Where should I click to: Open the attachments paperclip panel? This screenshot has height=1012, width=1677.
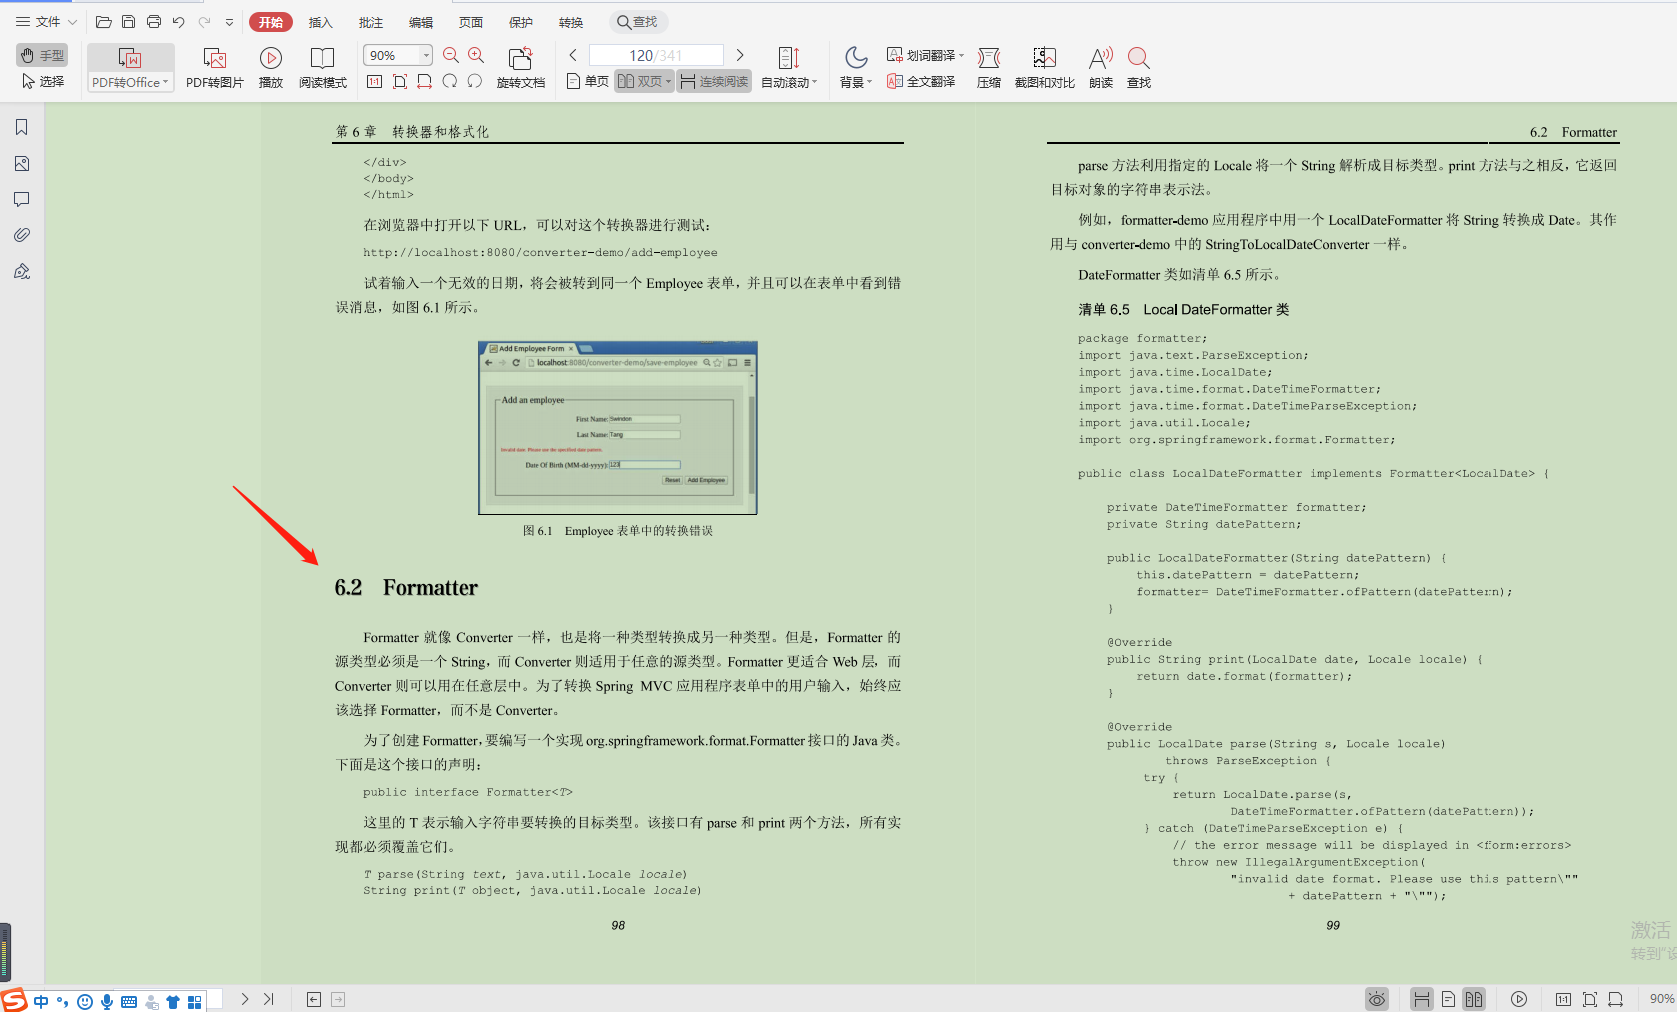22,235
